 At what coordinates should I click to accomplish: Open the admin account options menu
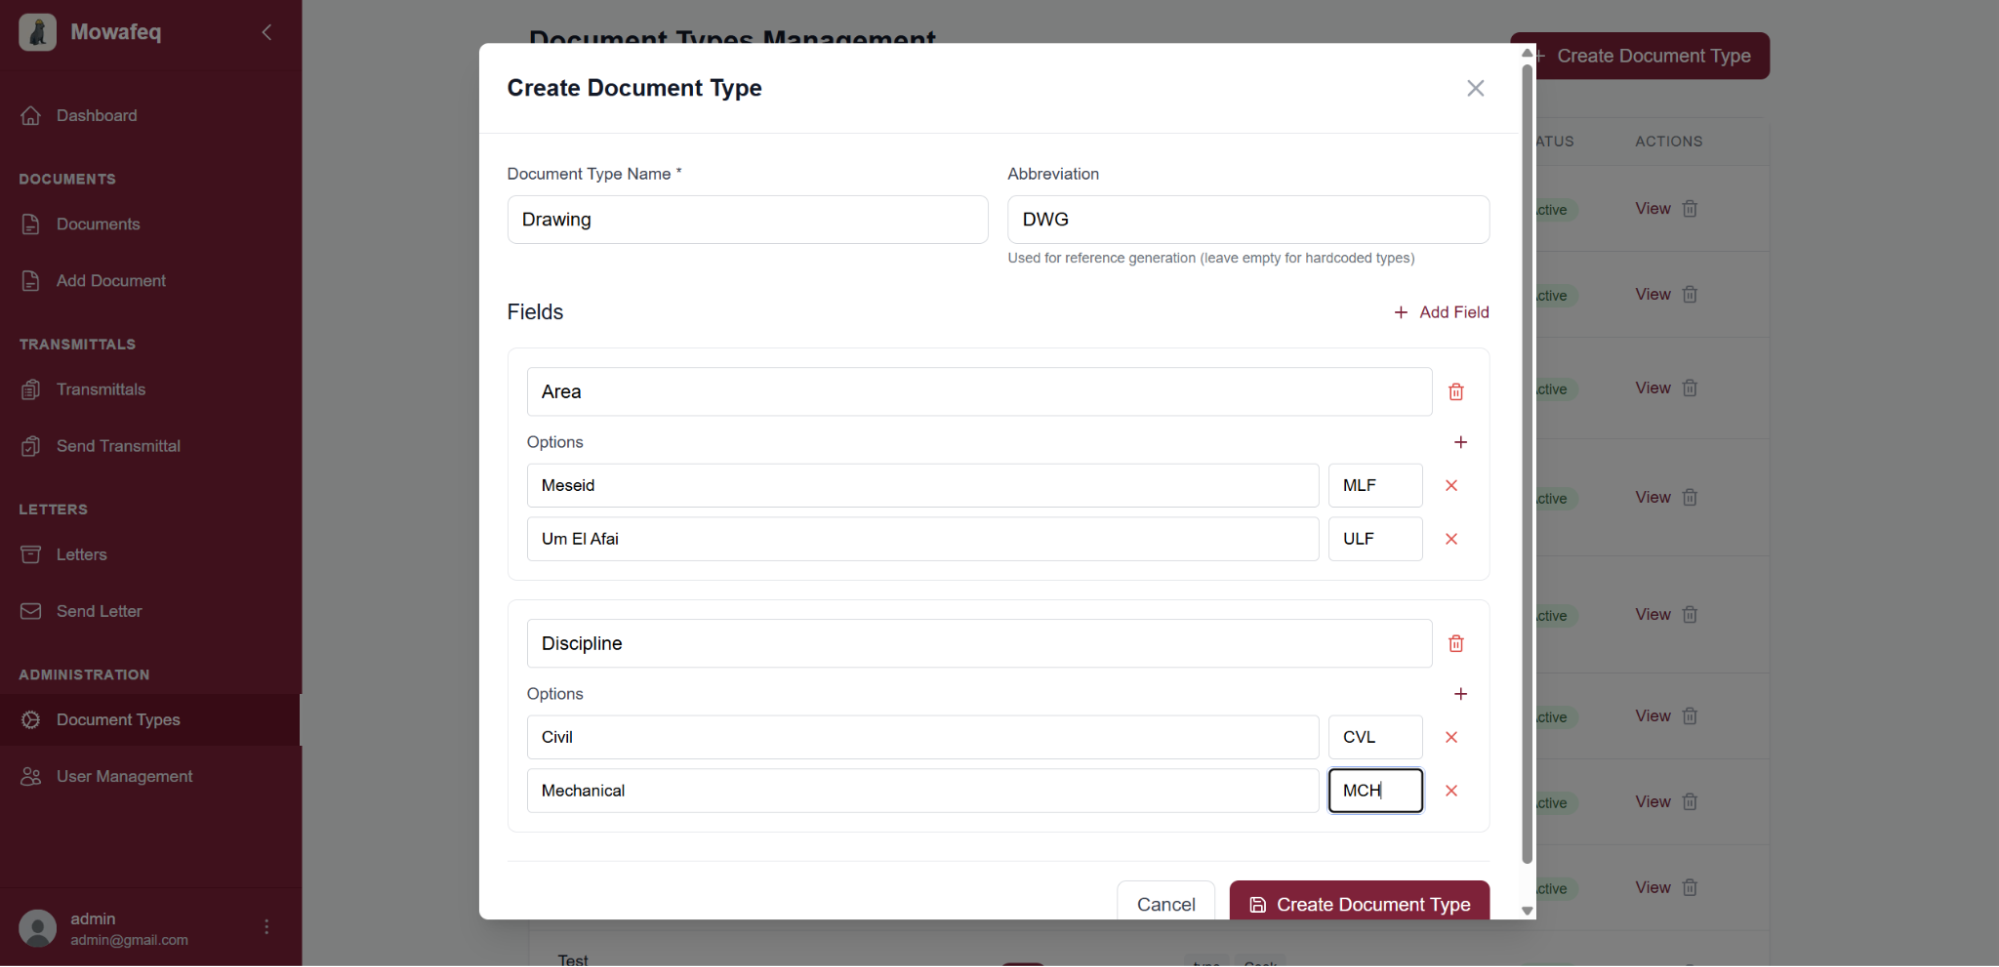pyautogui.click(x=266, y=927)
